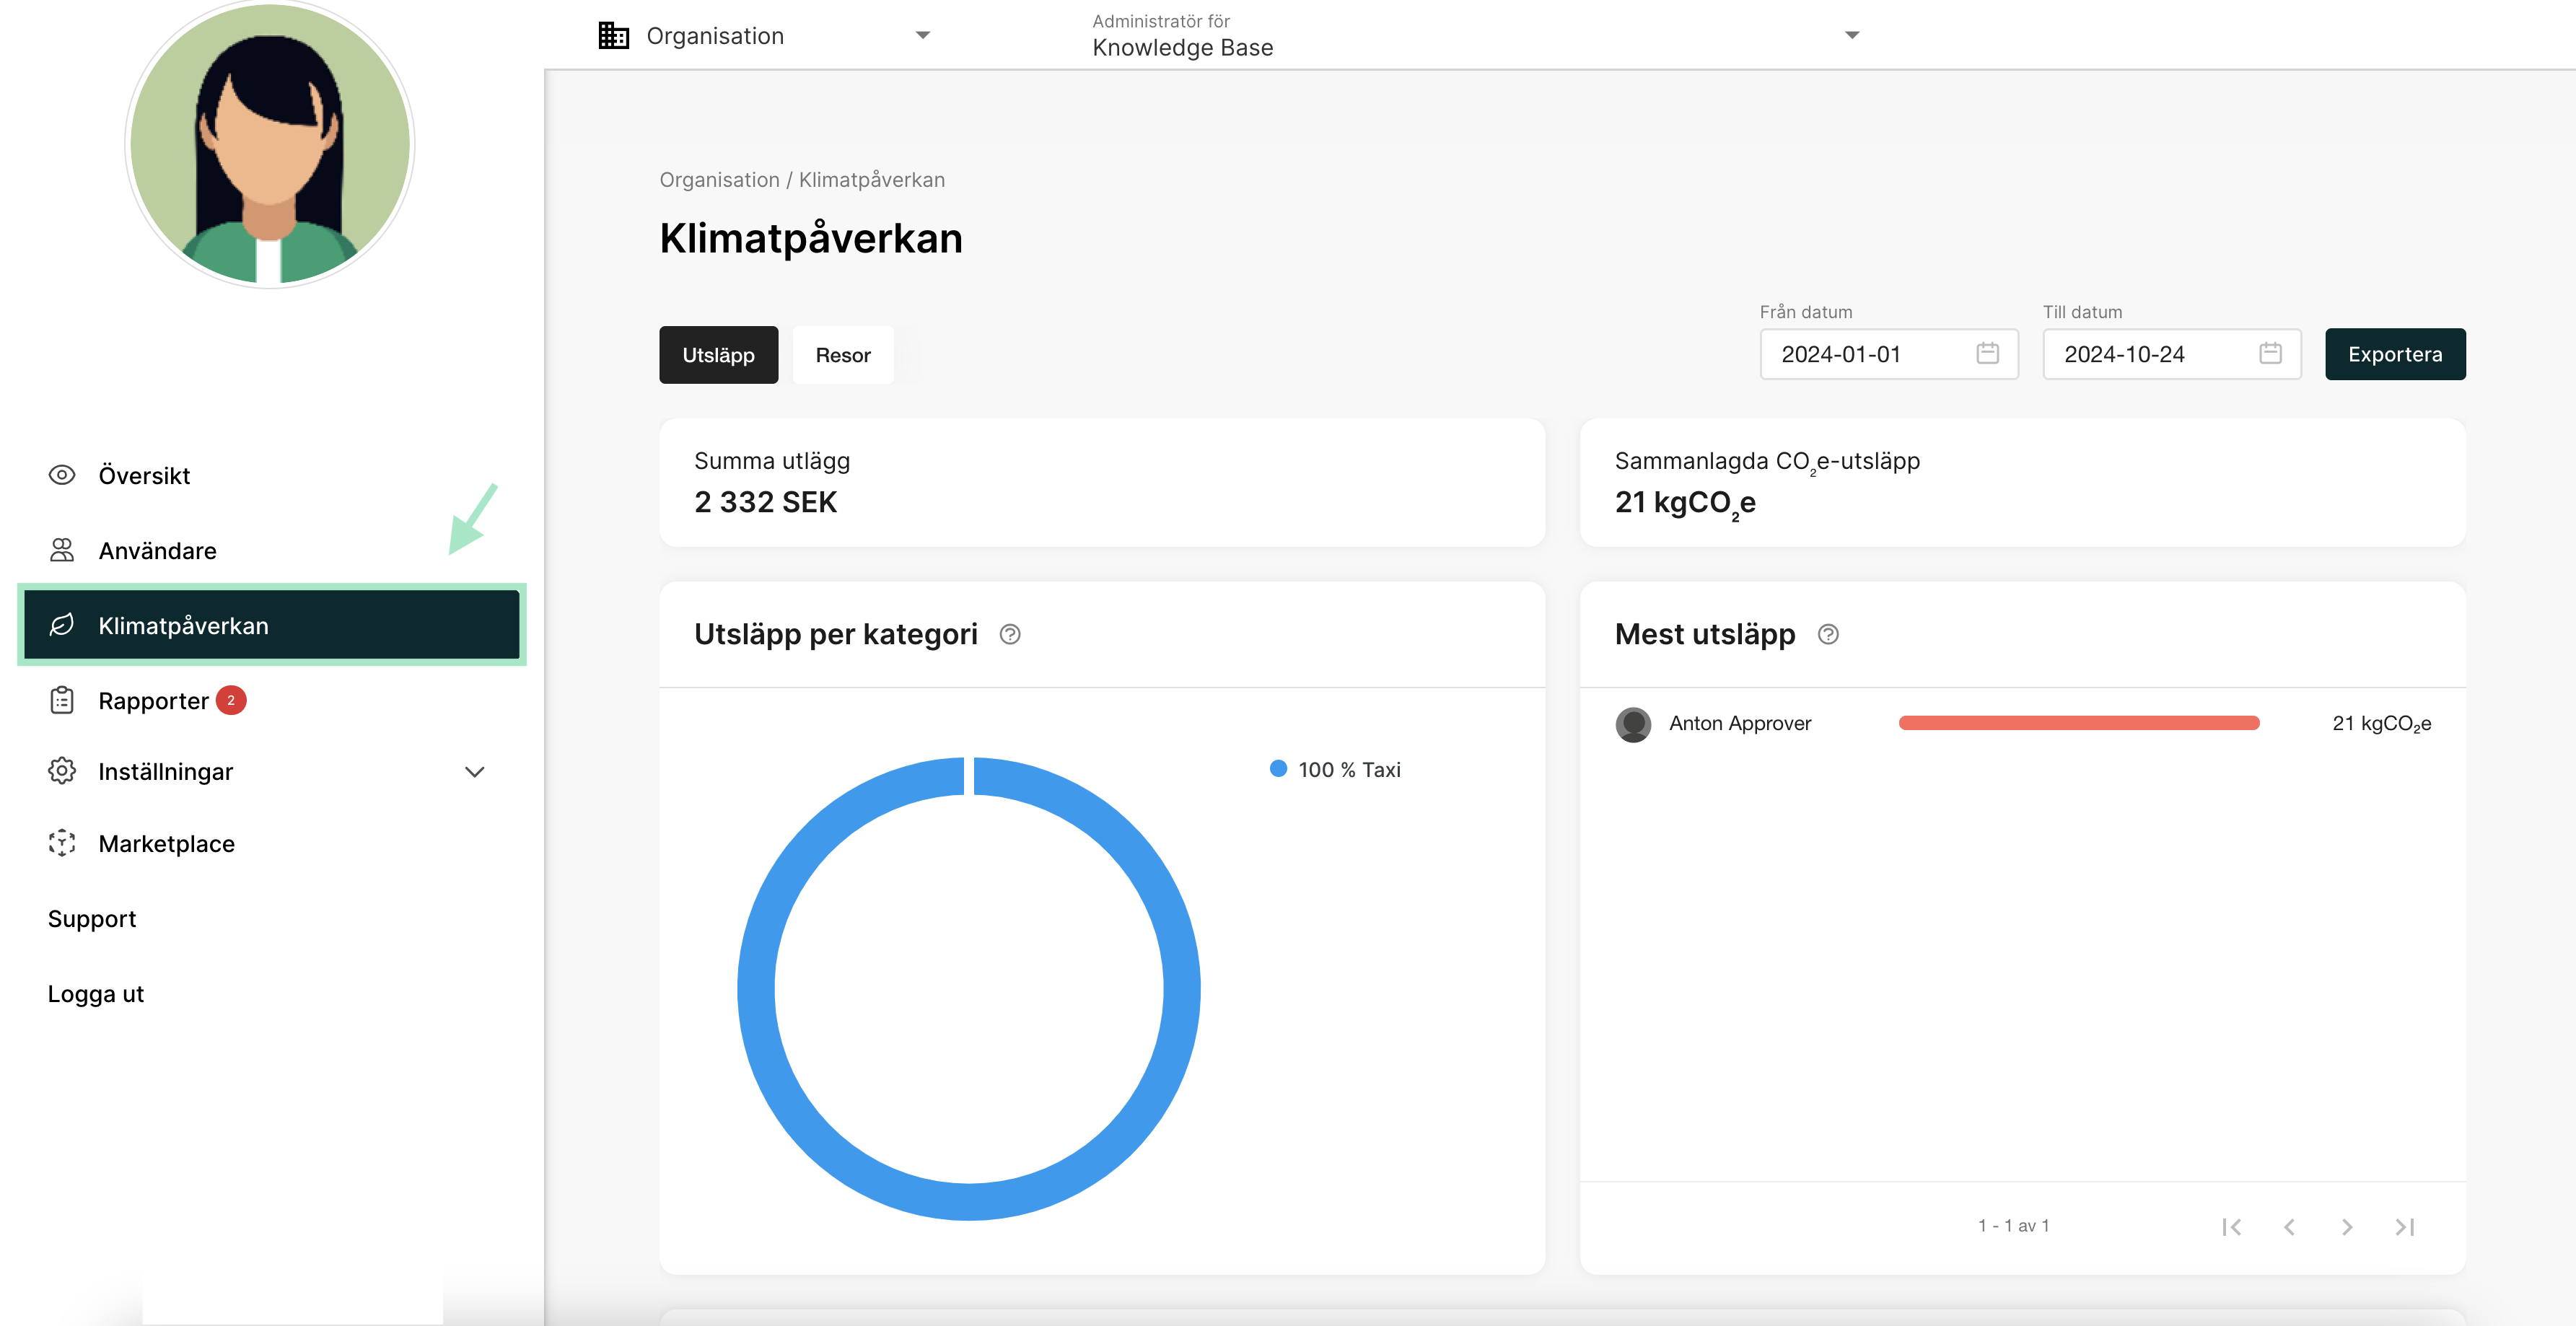Click the Organisation building icon
The width and height of the screenshot is (2576, 1326).
pos(613,36)
